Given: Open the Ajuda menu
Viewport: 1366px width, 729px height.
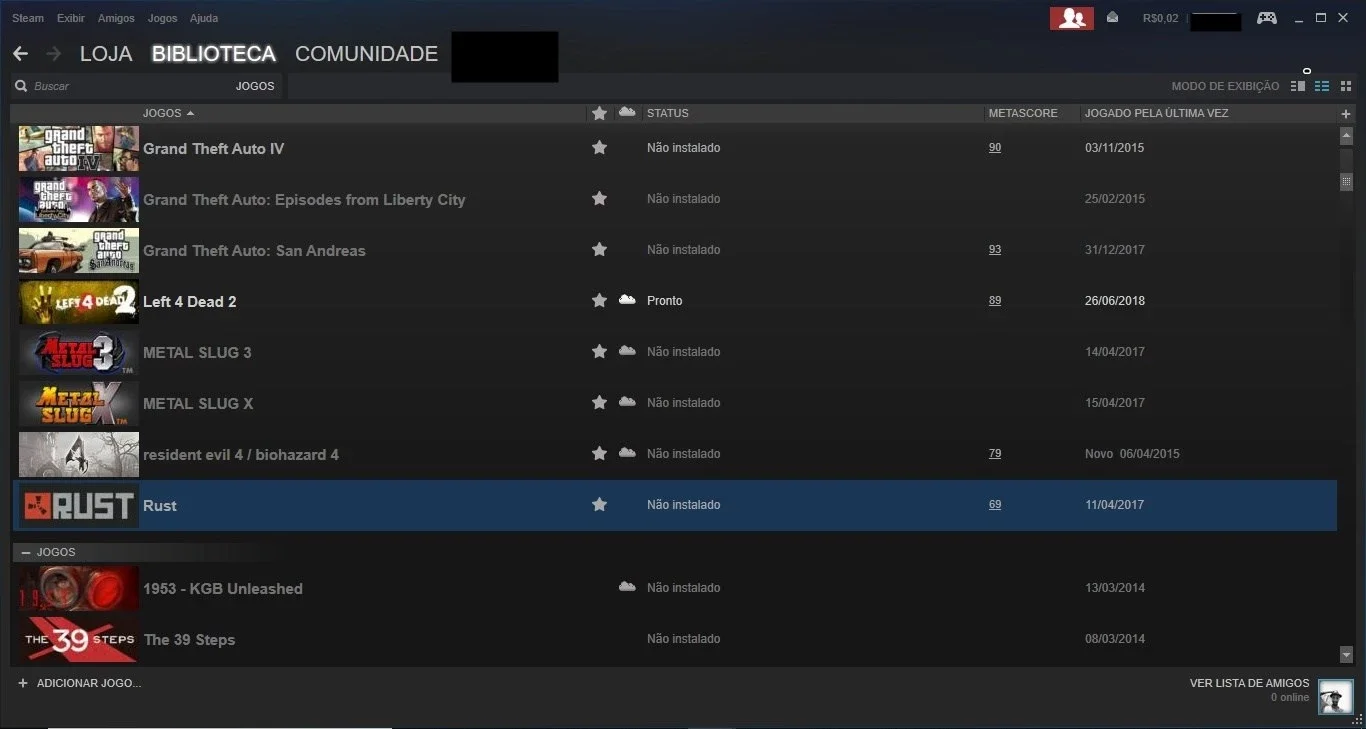Looking at the screenshot, I should pyautogui.click(x=204, y=18).
